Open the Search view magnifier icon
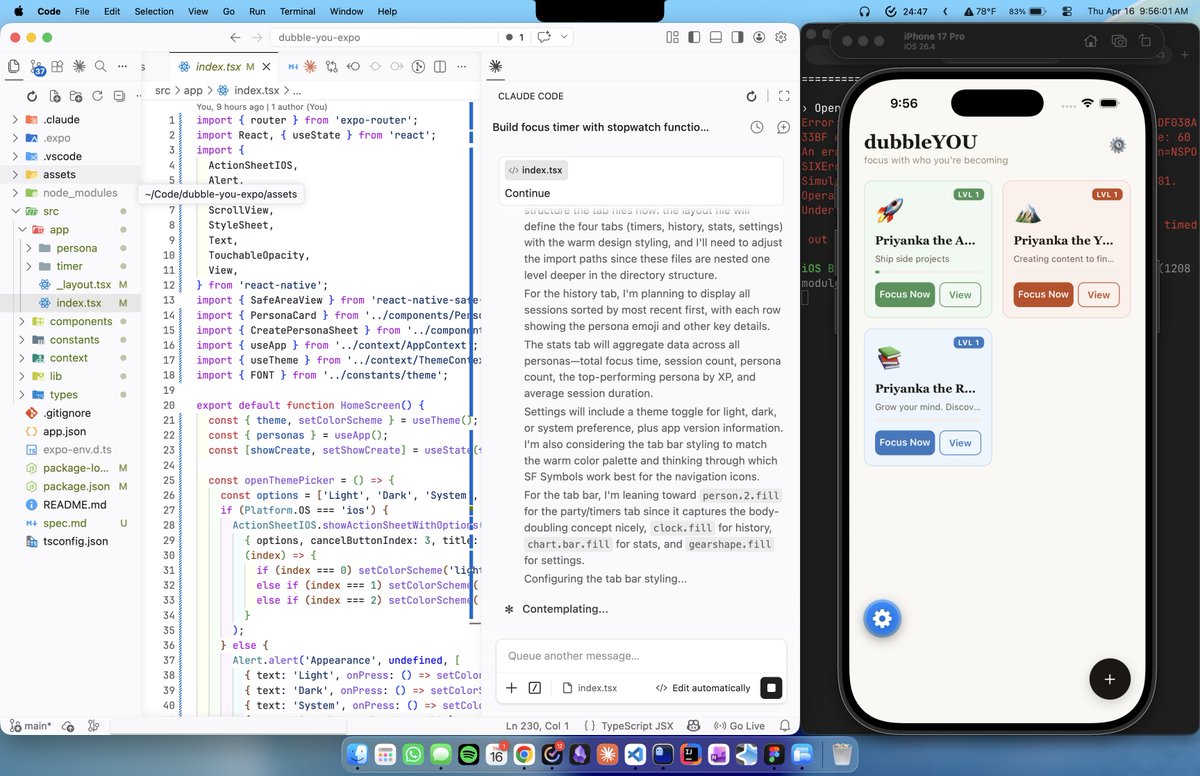Viewport: 1200px width, 776px height. (101, 66)
